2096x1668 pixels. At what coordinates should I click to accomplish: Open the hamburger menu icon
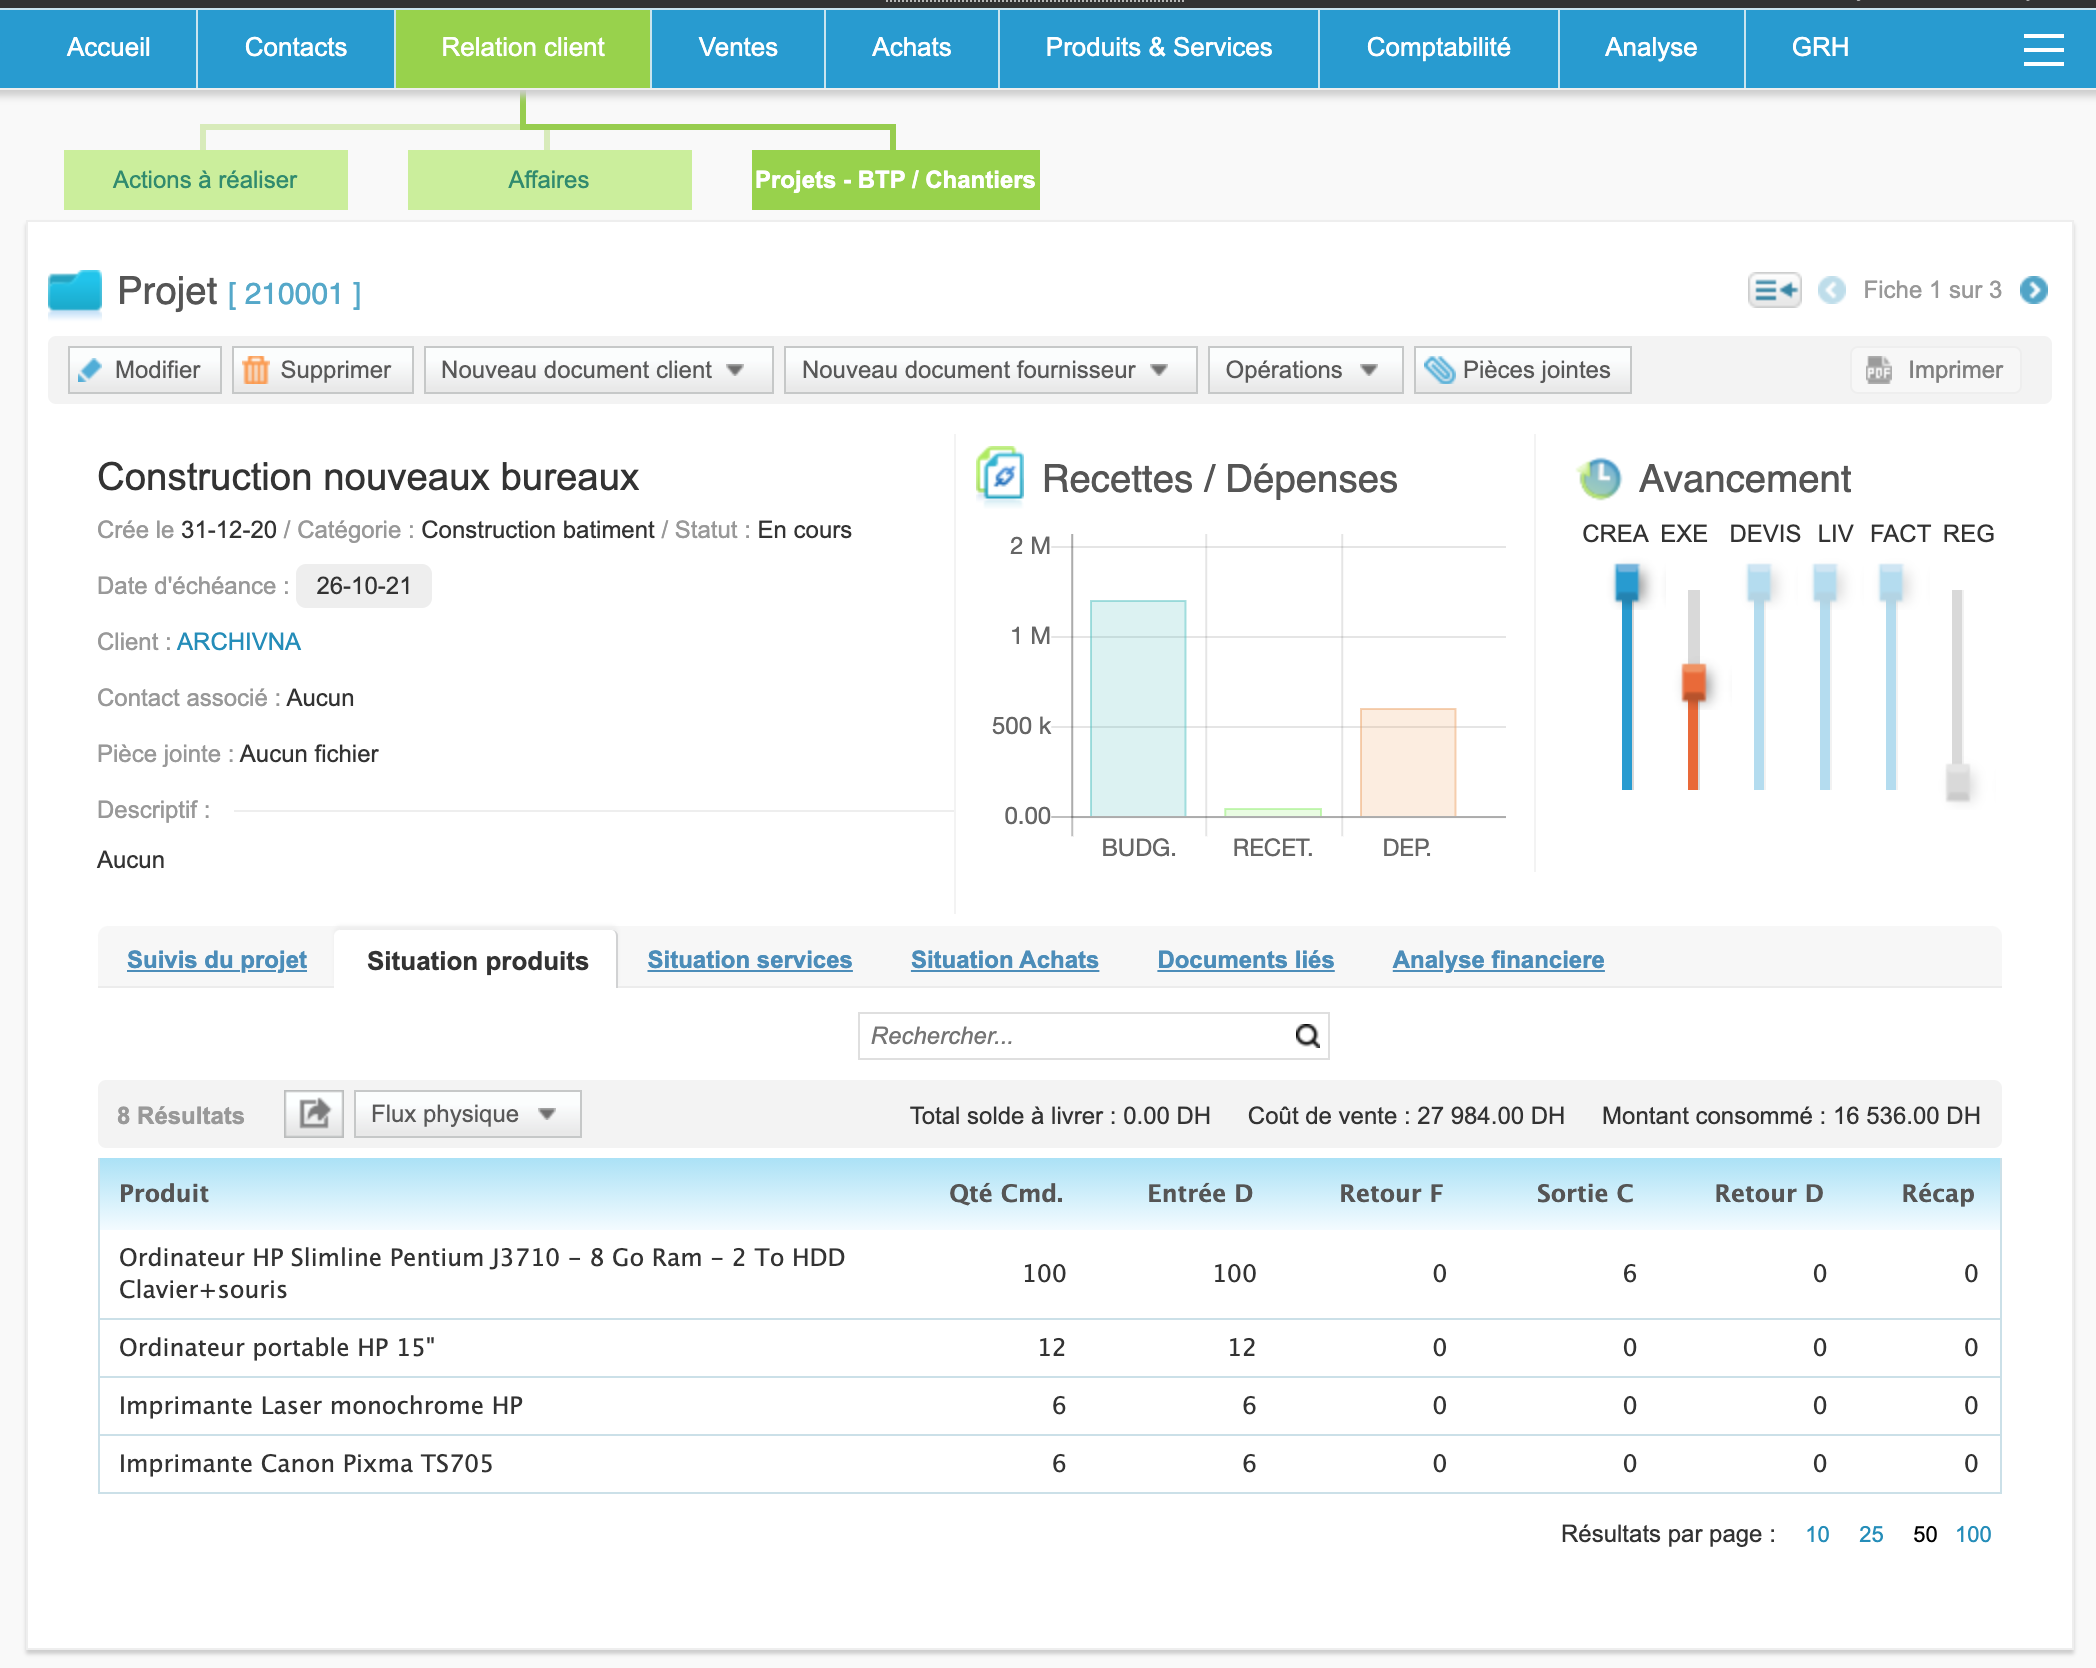tap(2043, 48)
